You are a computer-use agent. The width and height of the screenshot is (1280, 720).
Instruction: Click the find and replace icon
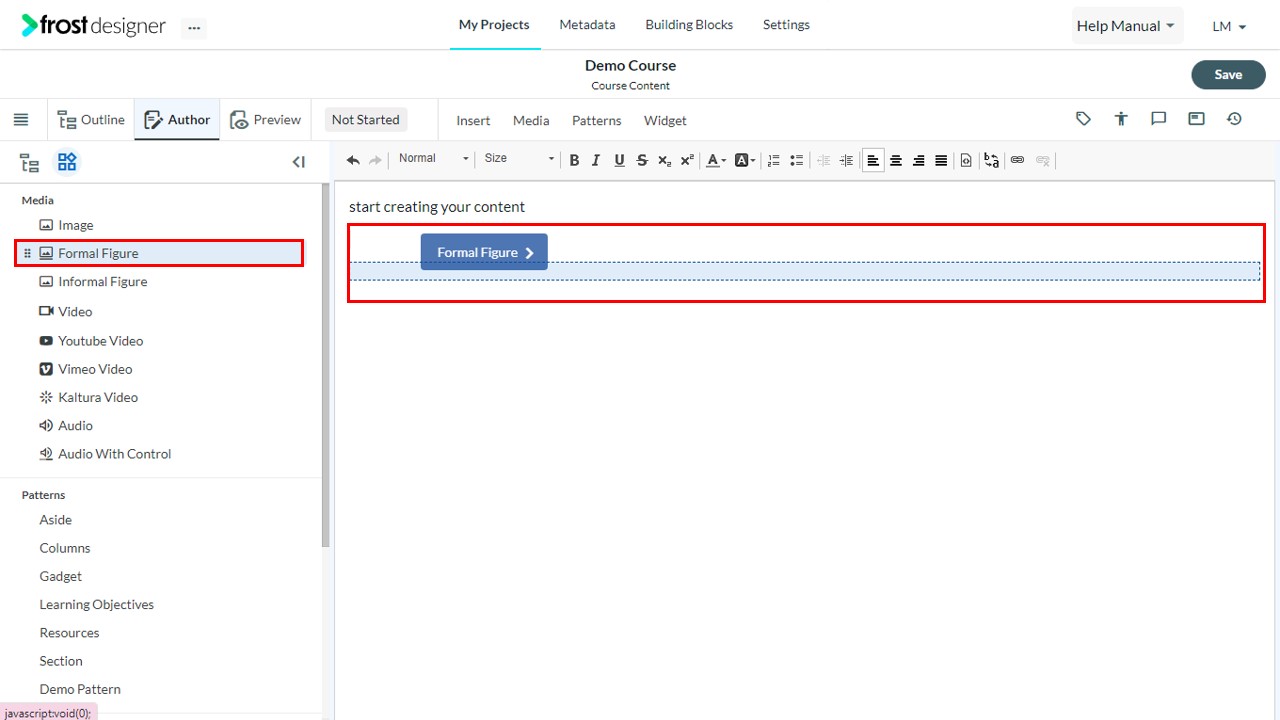pos(991,160)
